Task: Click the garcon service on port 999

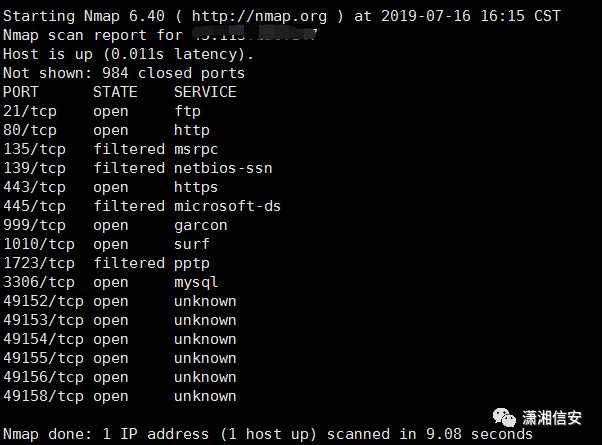Action: (x=200, y=225)
